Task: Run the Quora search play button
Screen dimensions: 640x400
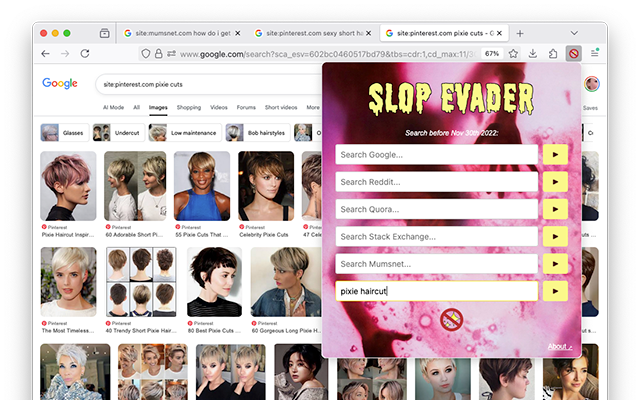Action: coord(555,209)
